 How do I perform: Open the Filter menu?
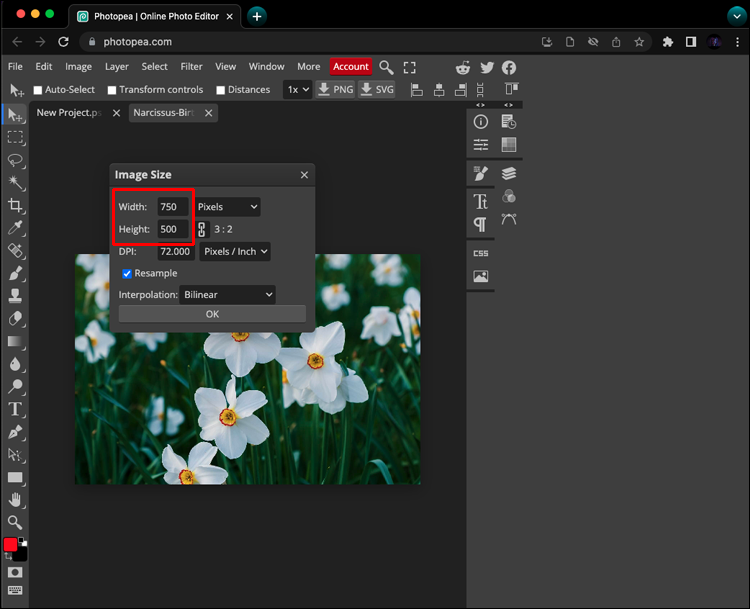coord(191,67)
